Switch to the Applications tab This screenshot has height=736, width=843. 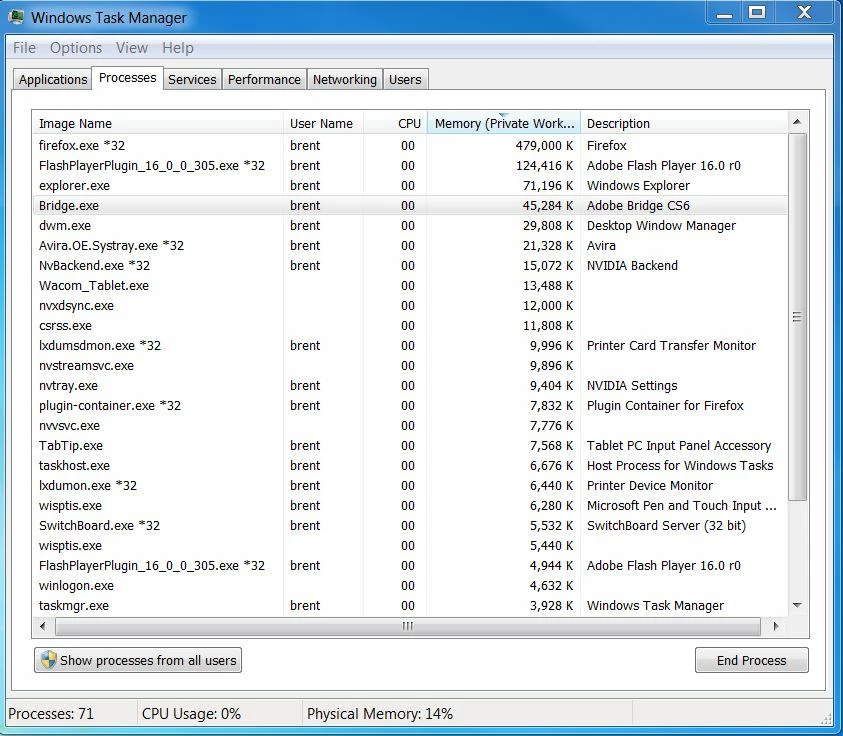pos(53,80)
